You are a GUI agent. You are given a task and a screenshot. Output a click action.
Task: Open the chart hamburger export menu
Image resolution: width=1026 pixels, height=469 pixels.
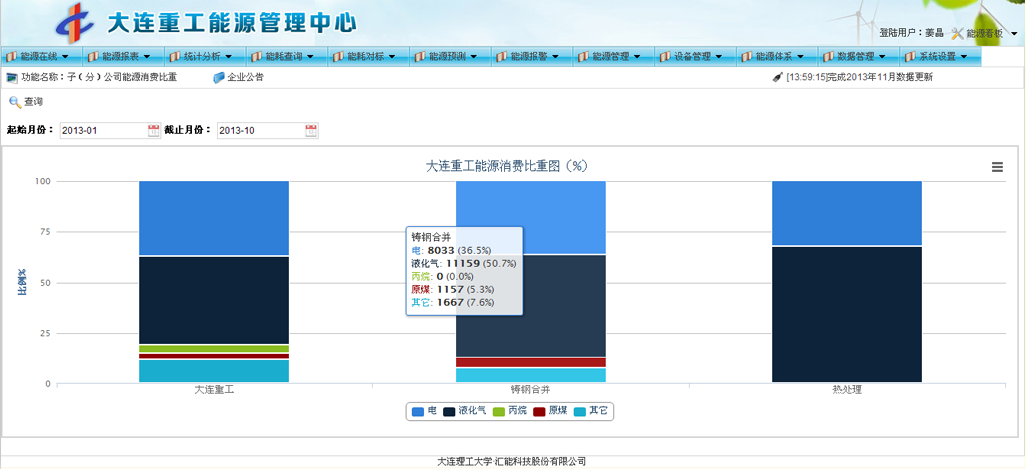[997, 168]
